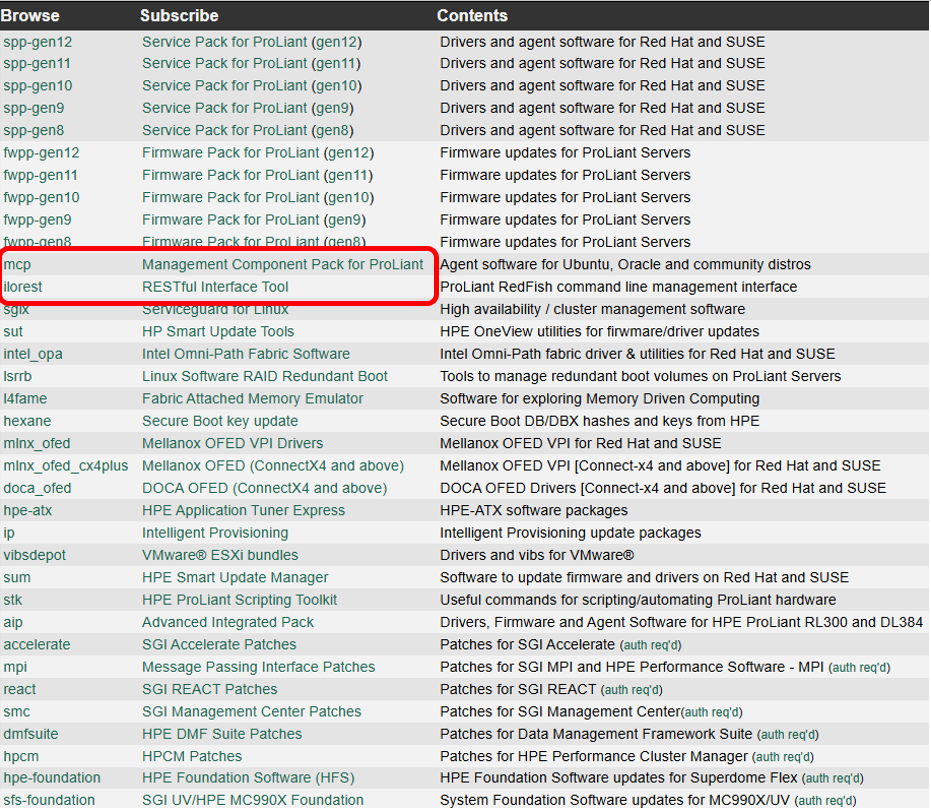
Task: Browse the react repository
Action: 20,690
